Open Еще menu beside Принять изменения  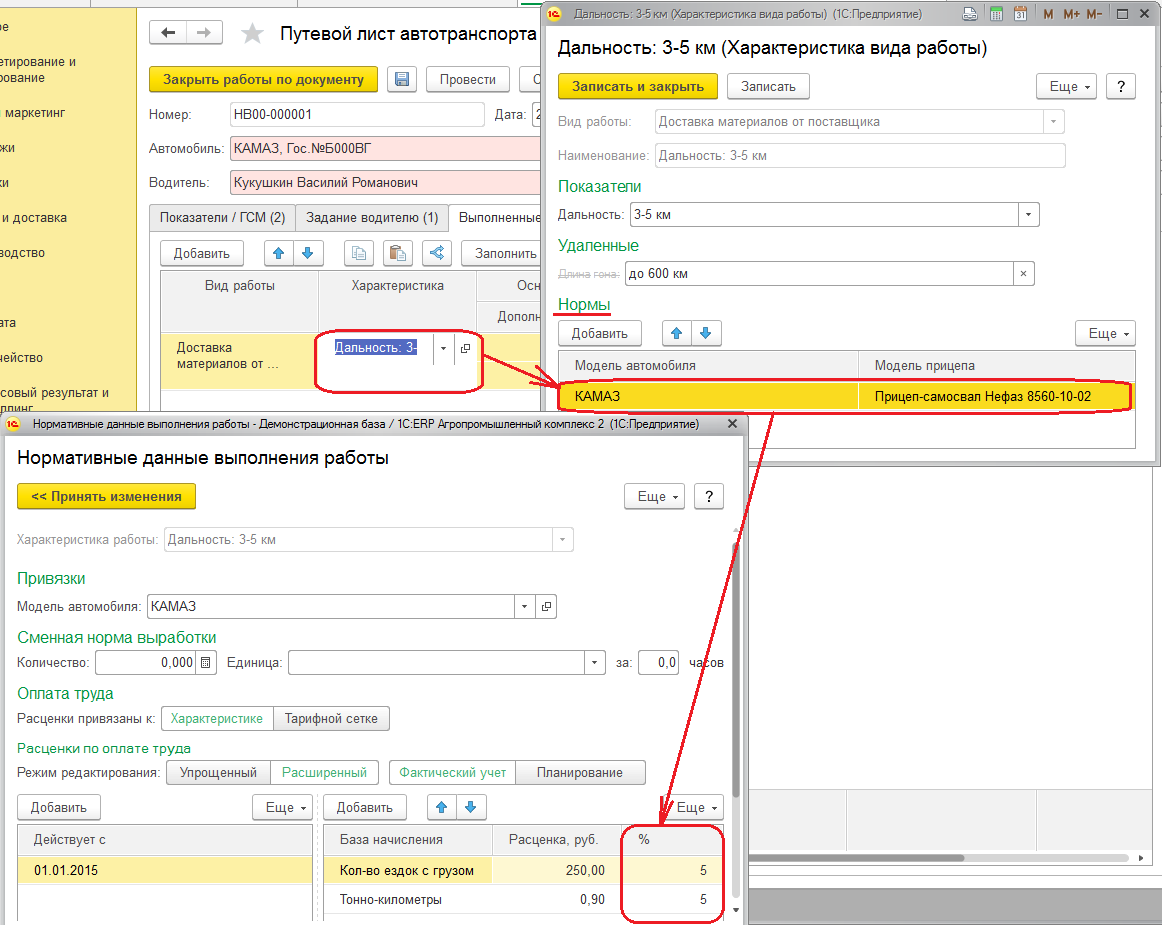click(x=654, y=497)
